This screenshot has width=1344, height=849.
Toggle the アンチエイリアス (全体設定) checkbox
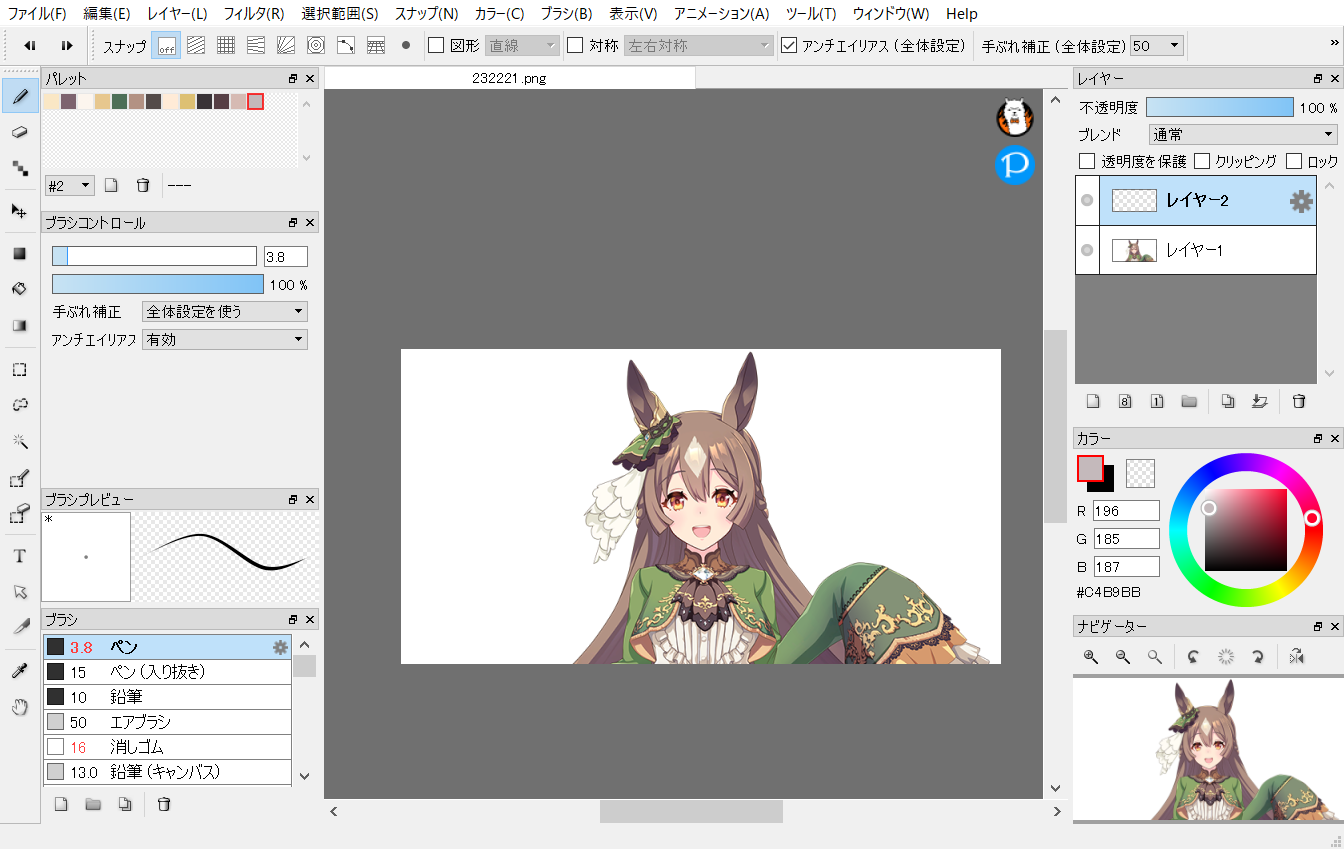(x=789, y=45)
